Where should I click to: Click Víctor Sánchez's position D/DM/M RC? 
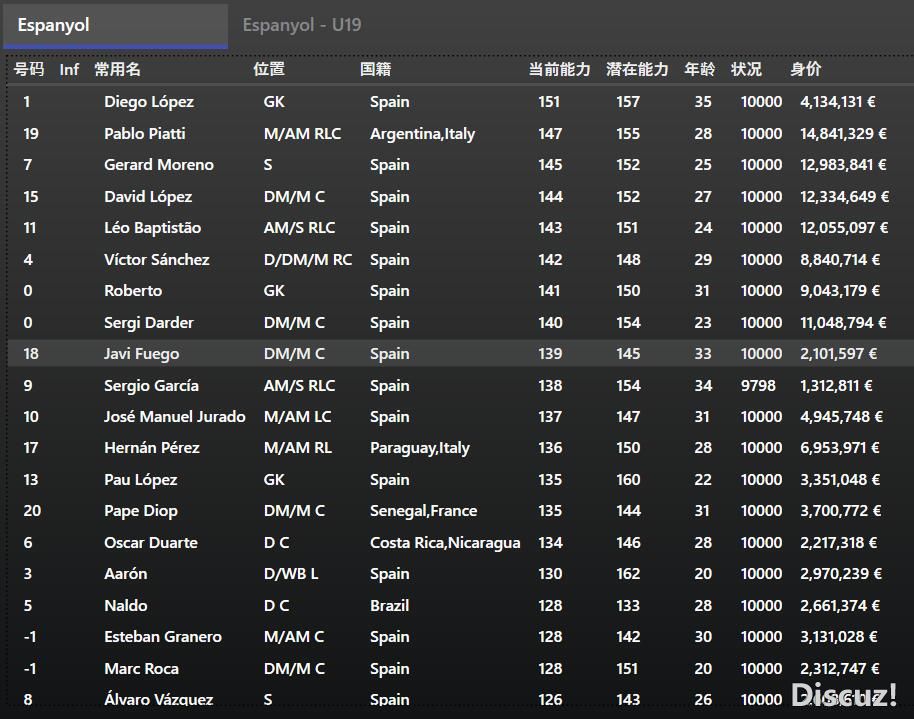(308, 259)
